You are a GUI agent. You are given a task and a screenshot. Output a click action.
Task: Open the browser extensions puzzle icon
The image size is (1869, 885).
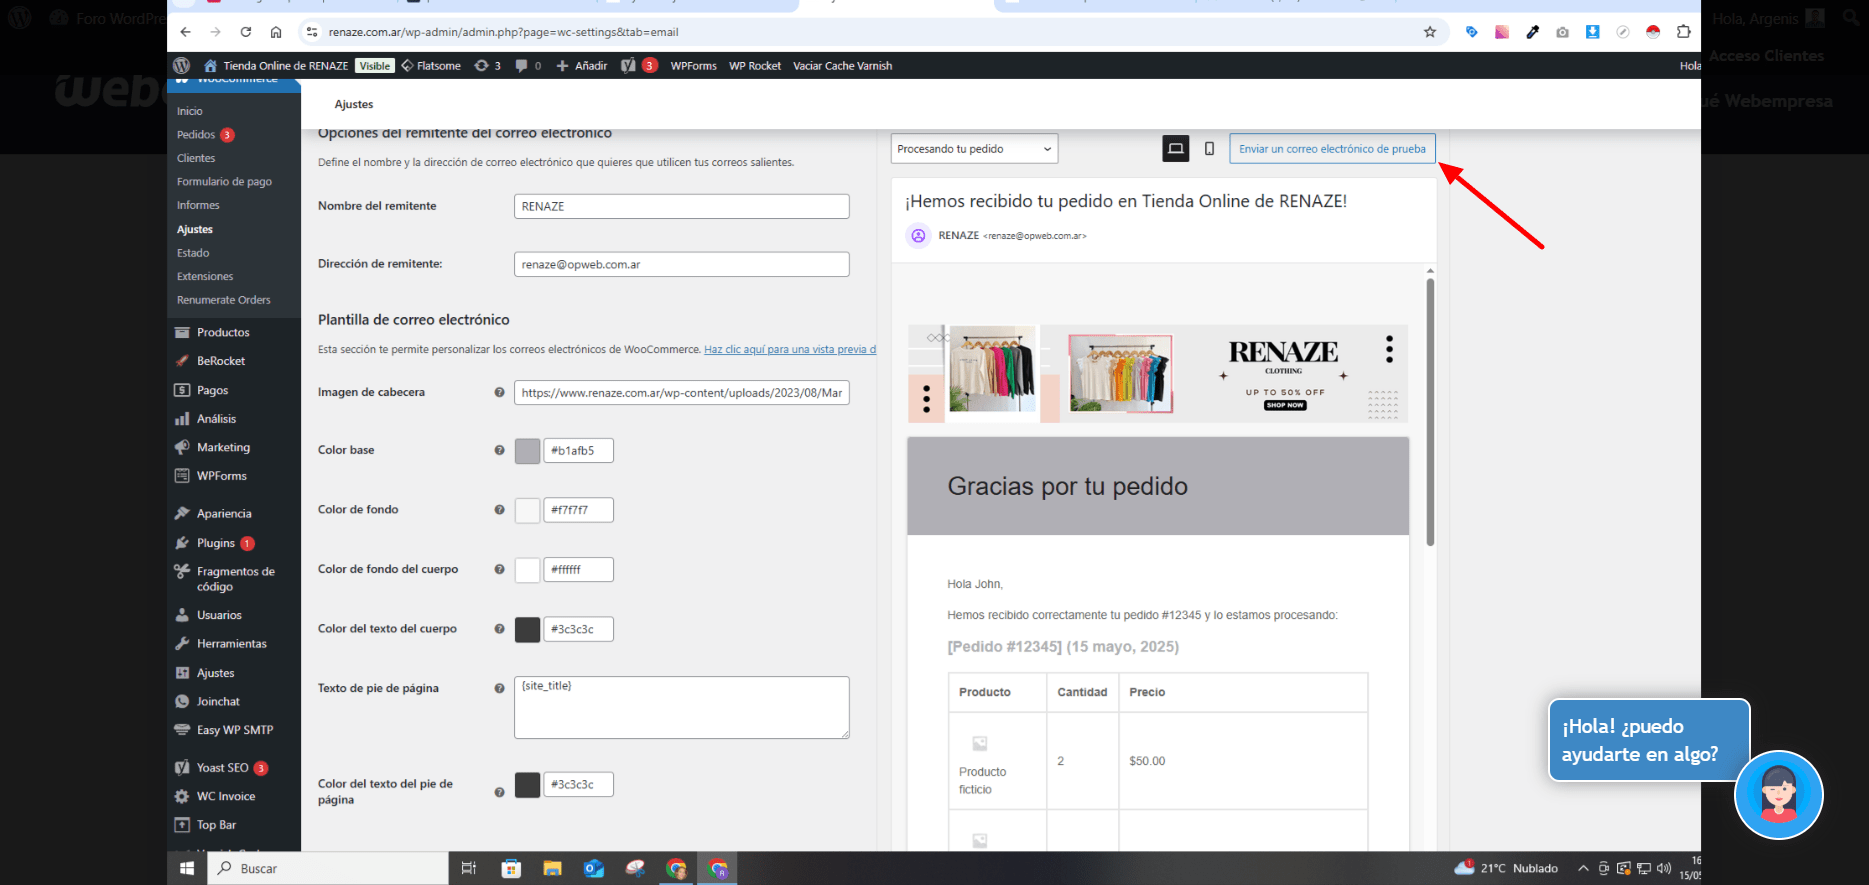(x=1684, y=32)
